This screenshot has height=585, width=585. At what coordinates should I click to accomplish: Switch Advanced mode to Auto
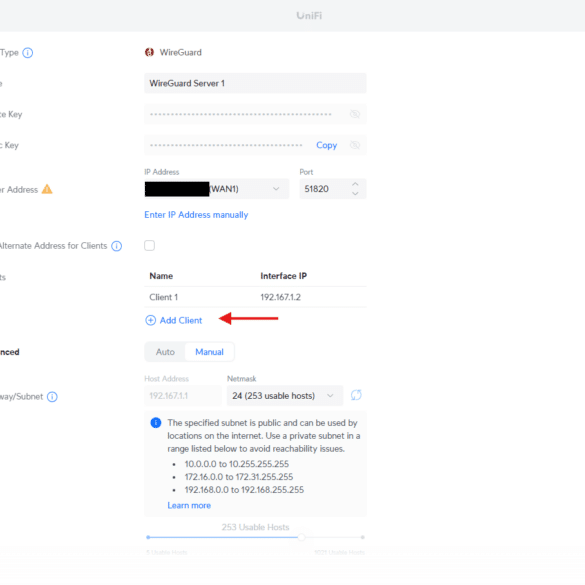pos(165,352)
